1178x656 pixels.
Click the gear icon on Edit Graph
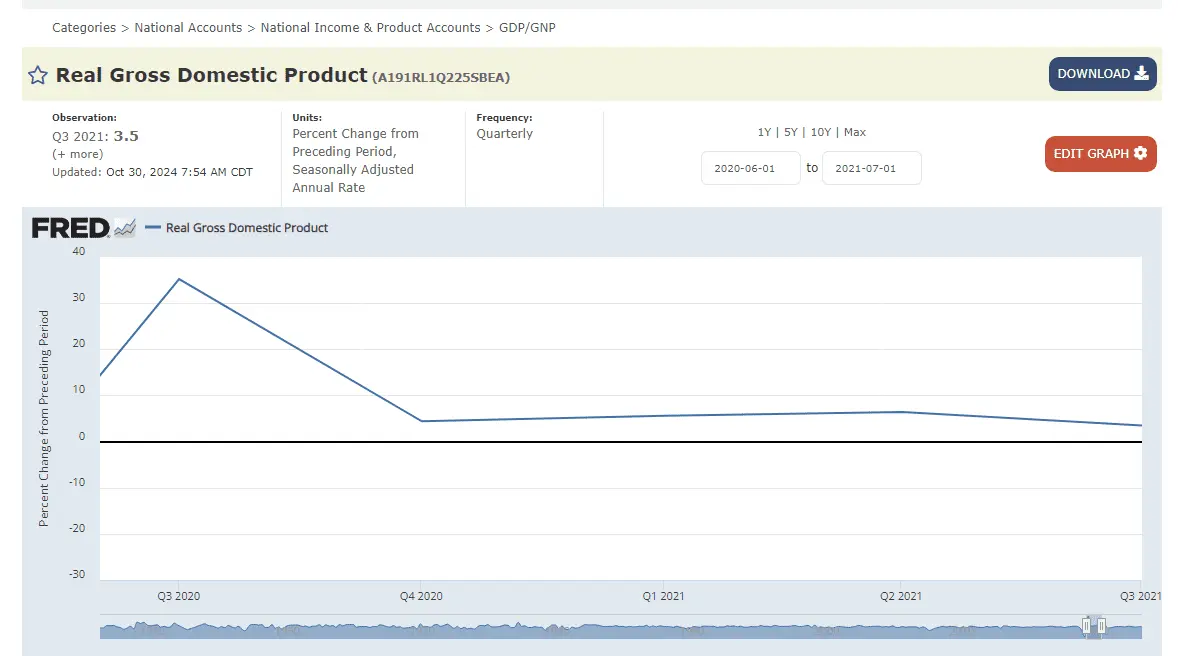pos(1140,154)
